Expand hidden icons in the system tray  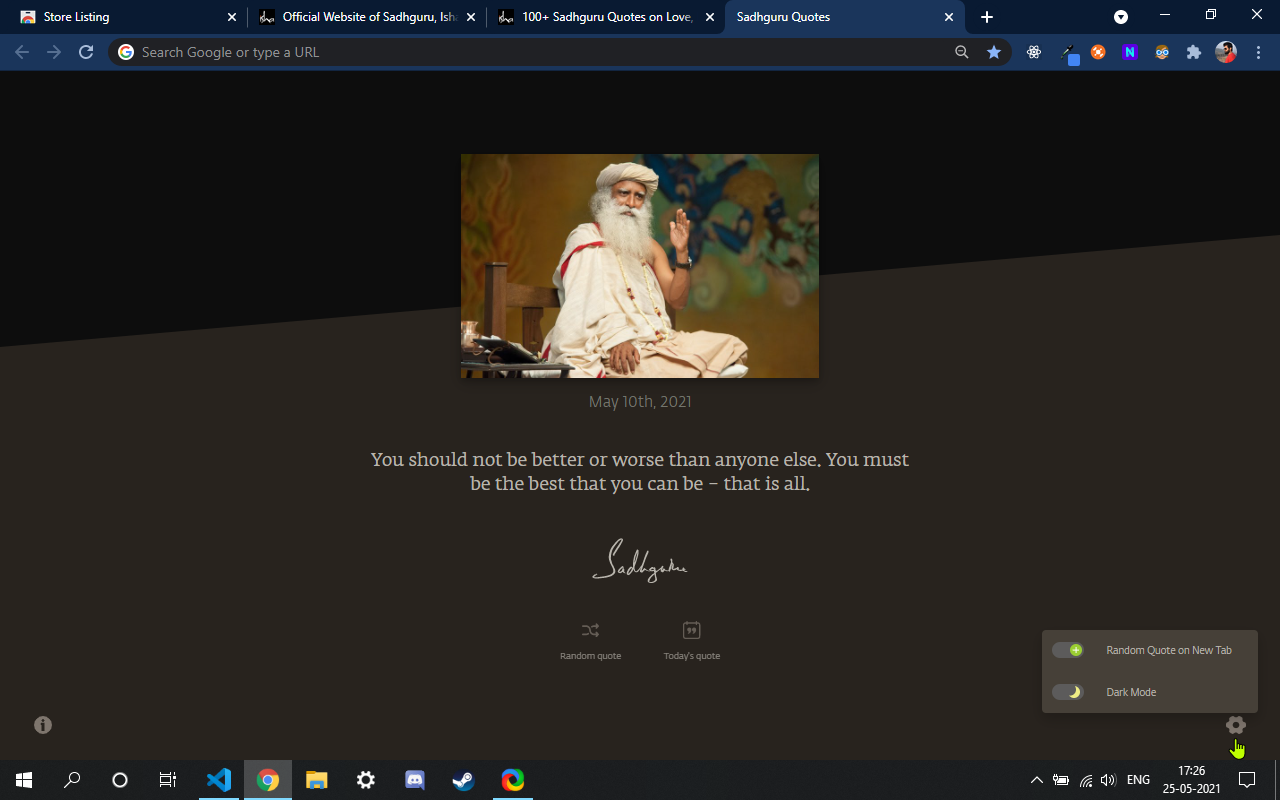(1036, 779)
